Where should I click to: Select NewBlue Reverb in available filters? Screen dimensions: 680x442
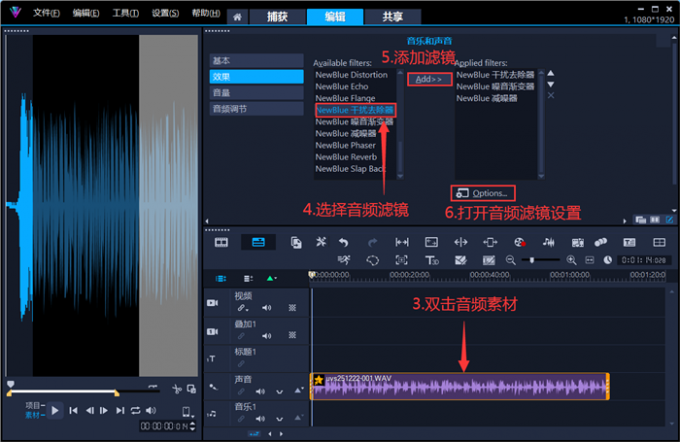click(346, 157)
